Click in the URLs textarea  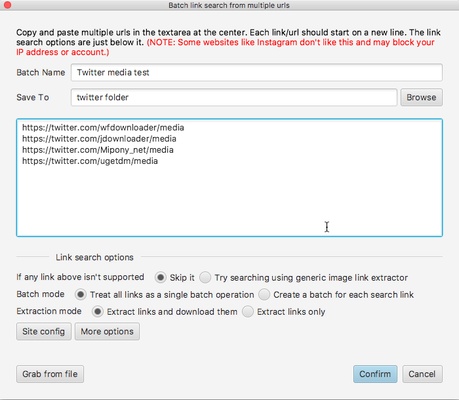click(x=229, y=178)
